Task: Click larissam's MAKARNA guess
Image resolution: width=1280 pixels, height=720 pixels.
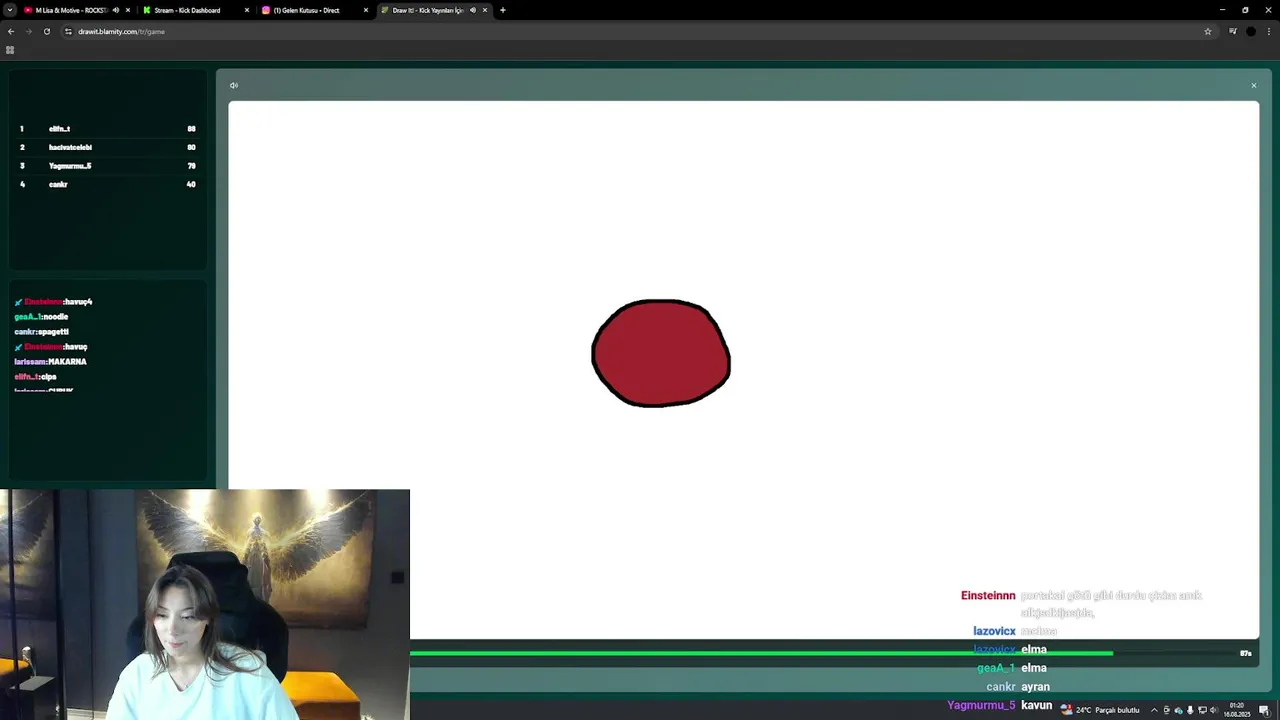Action: pos(50,362)
